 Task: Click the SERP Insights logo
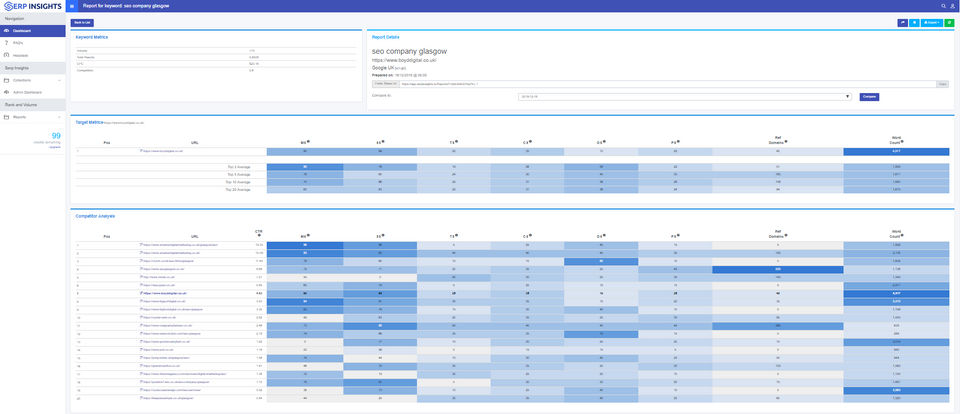[x=31, y=6]
